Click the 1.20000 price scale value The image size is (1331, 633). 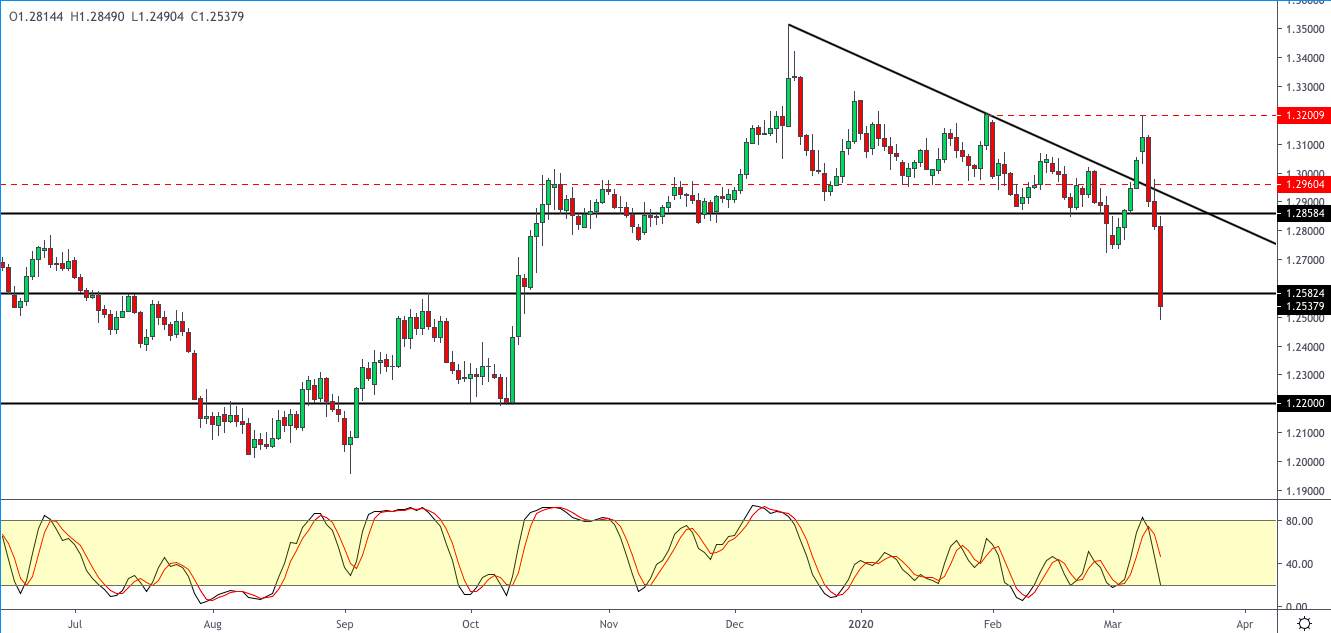1306,462
